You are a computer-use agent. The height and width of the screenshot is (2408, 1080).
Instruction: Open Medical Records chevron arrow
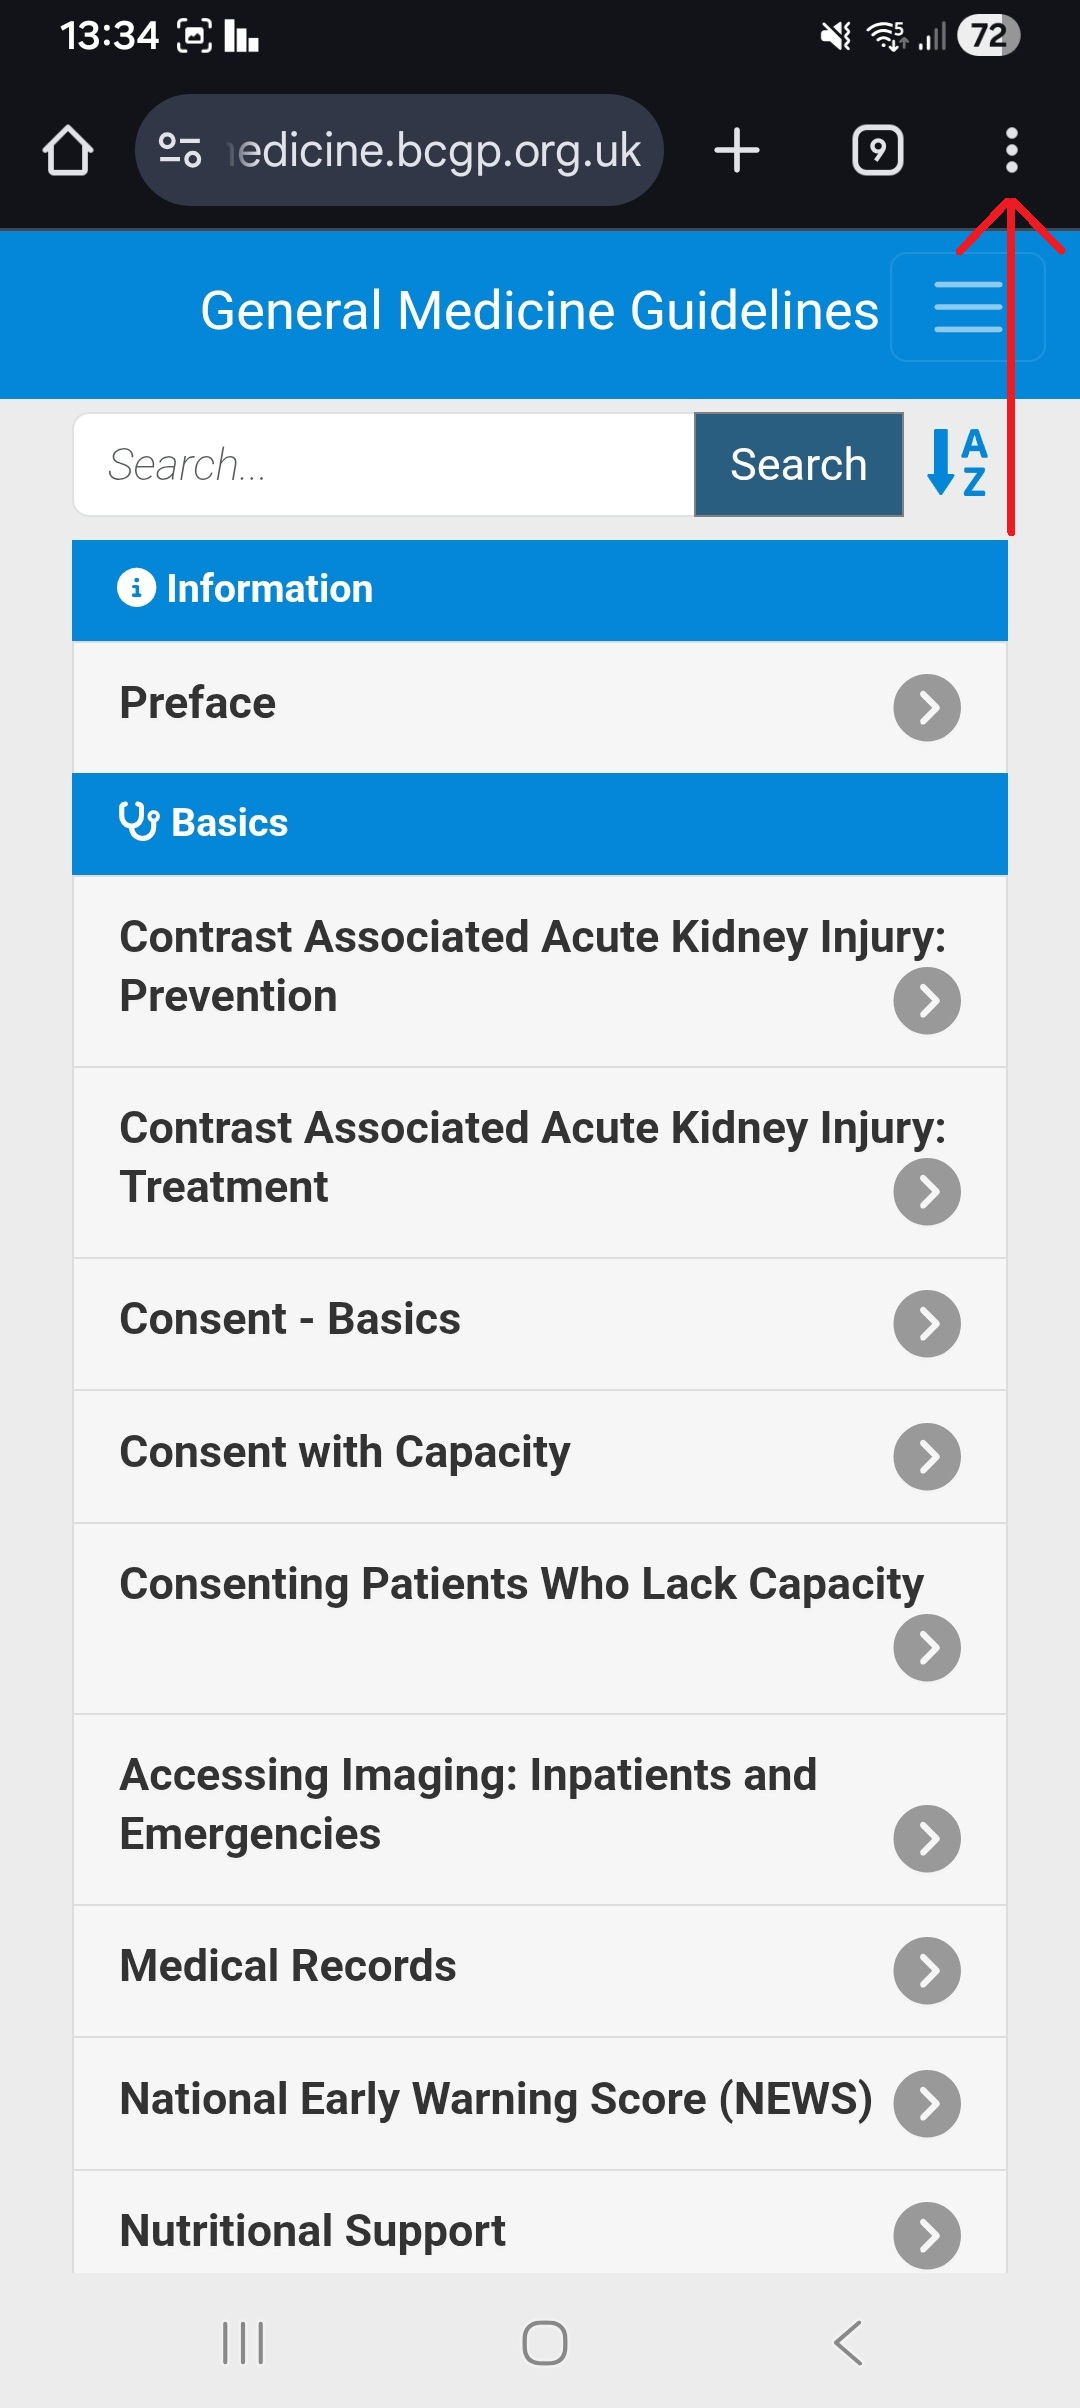click(927, 1971)
